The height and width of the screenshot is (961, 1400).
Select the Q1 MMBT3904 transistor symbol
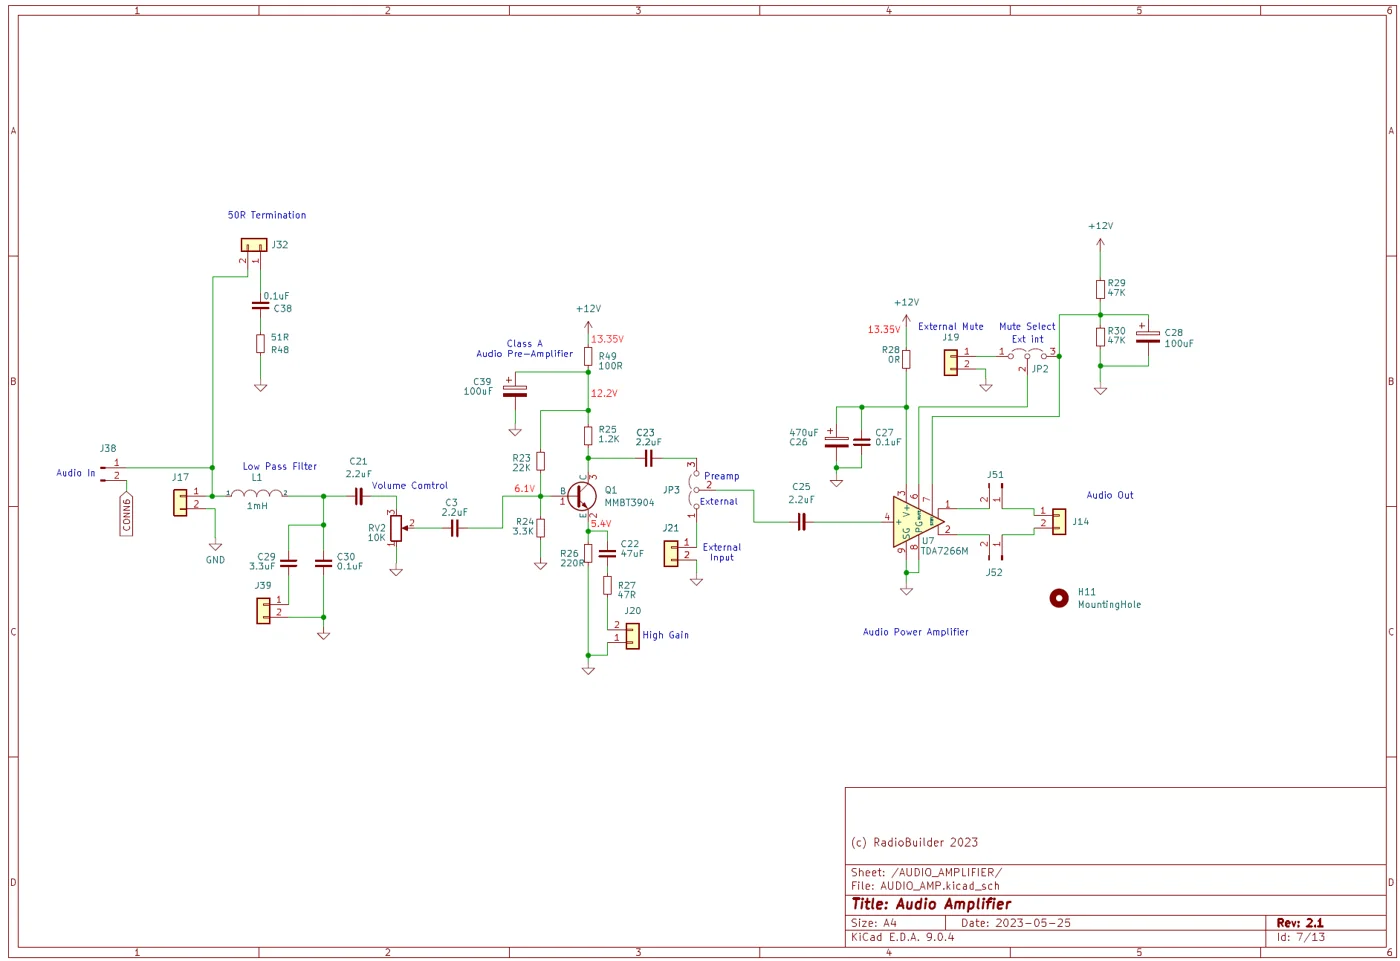coord(582,495)
